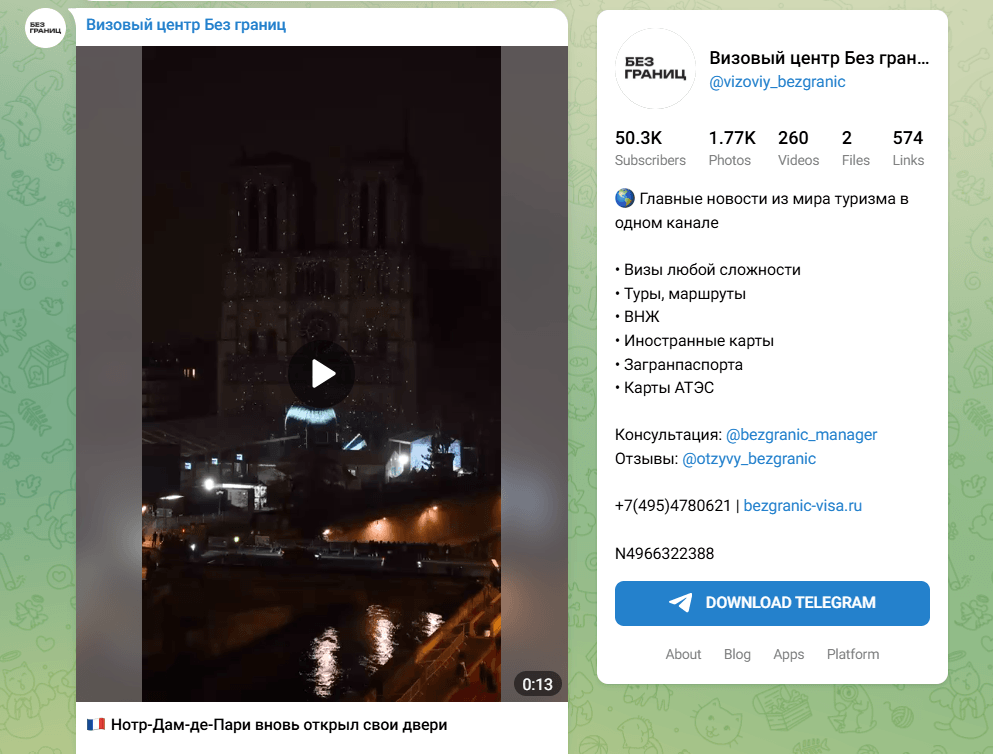The height and width of the screenshot is (754, 993).
Task: Open the About footer link
Action: pos(683,654)
